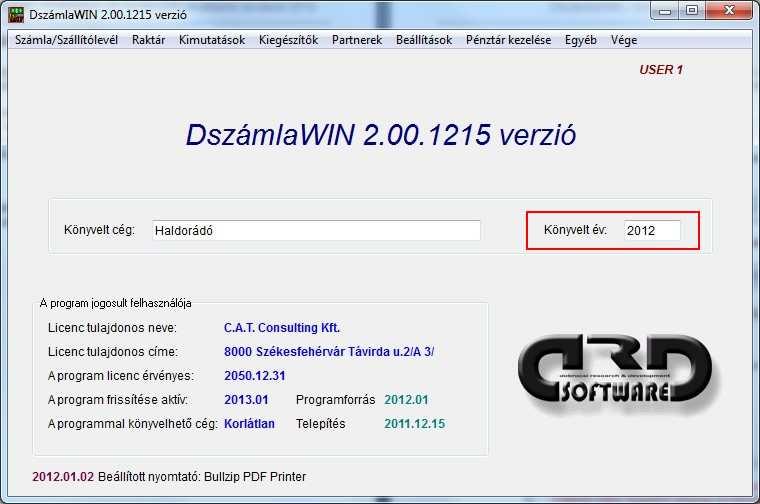Click the Telepítés date 2011.12.15
Screen dimensions: 760x504
[415, 424]
